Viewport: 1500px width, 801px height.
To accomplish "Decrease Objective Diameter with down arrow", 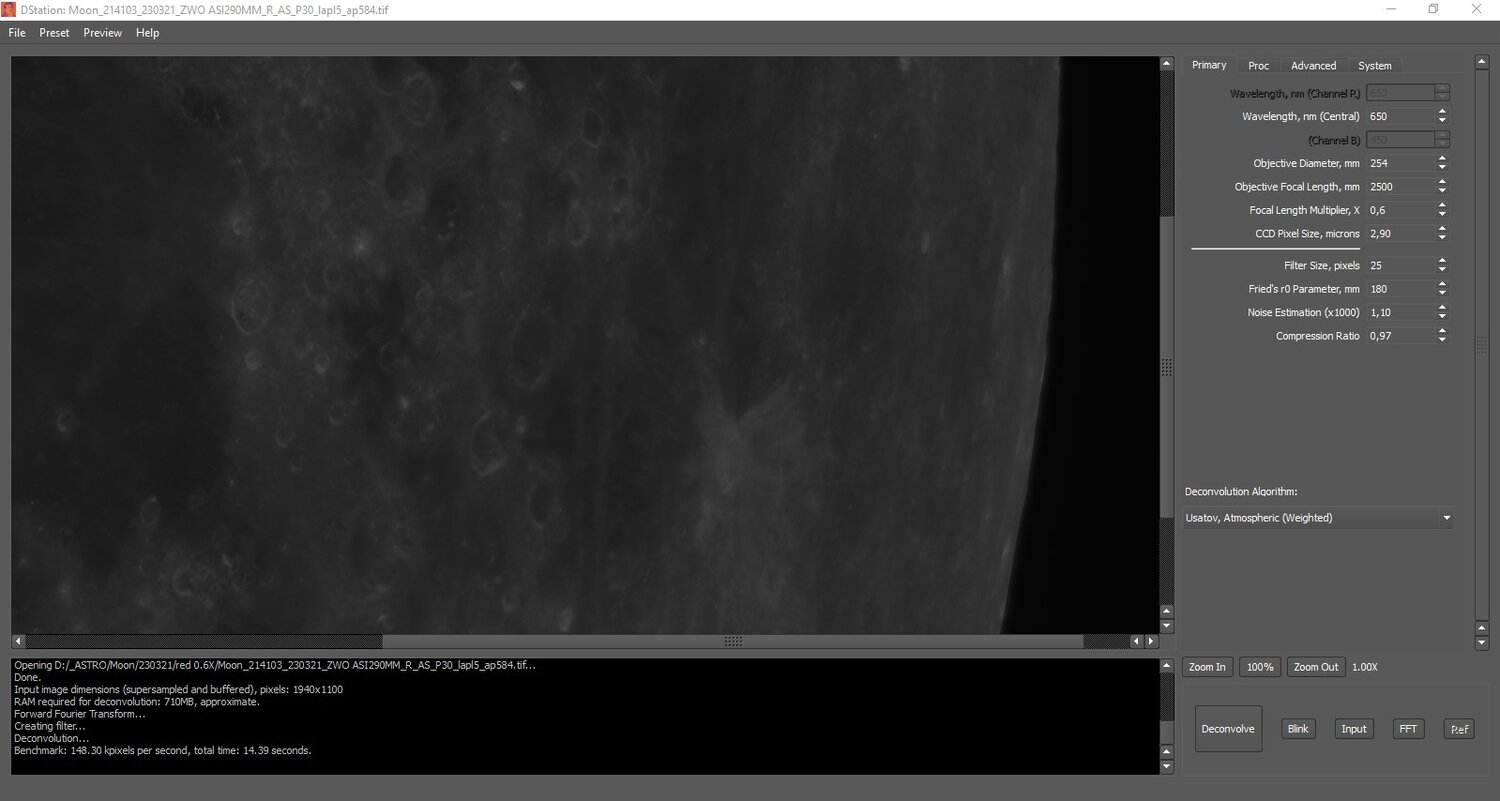I will (x=1442, y=168).
